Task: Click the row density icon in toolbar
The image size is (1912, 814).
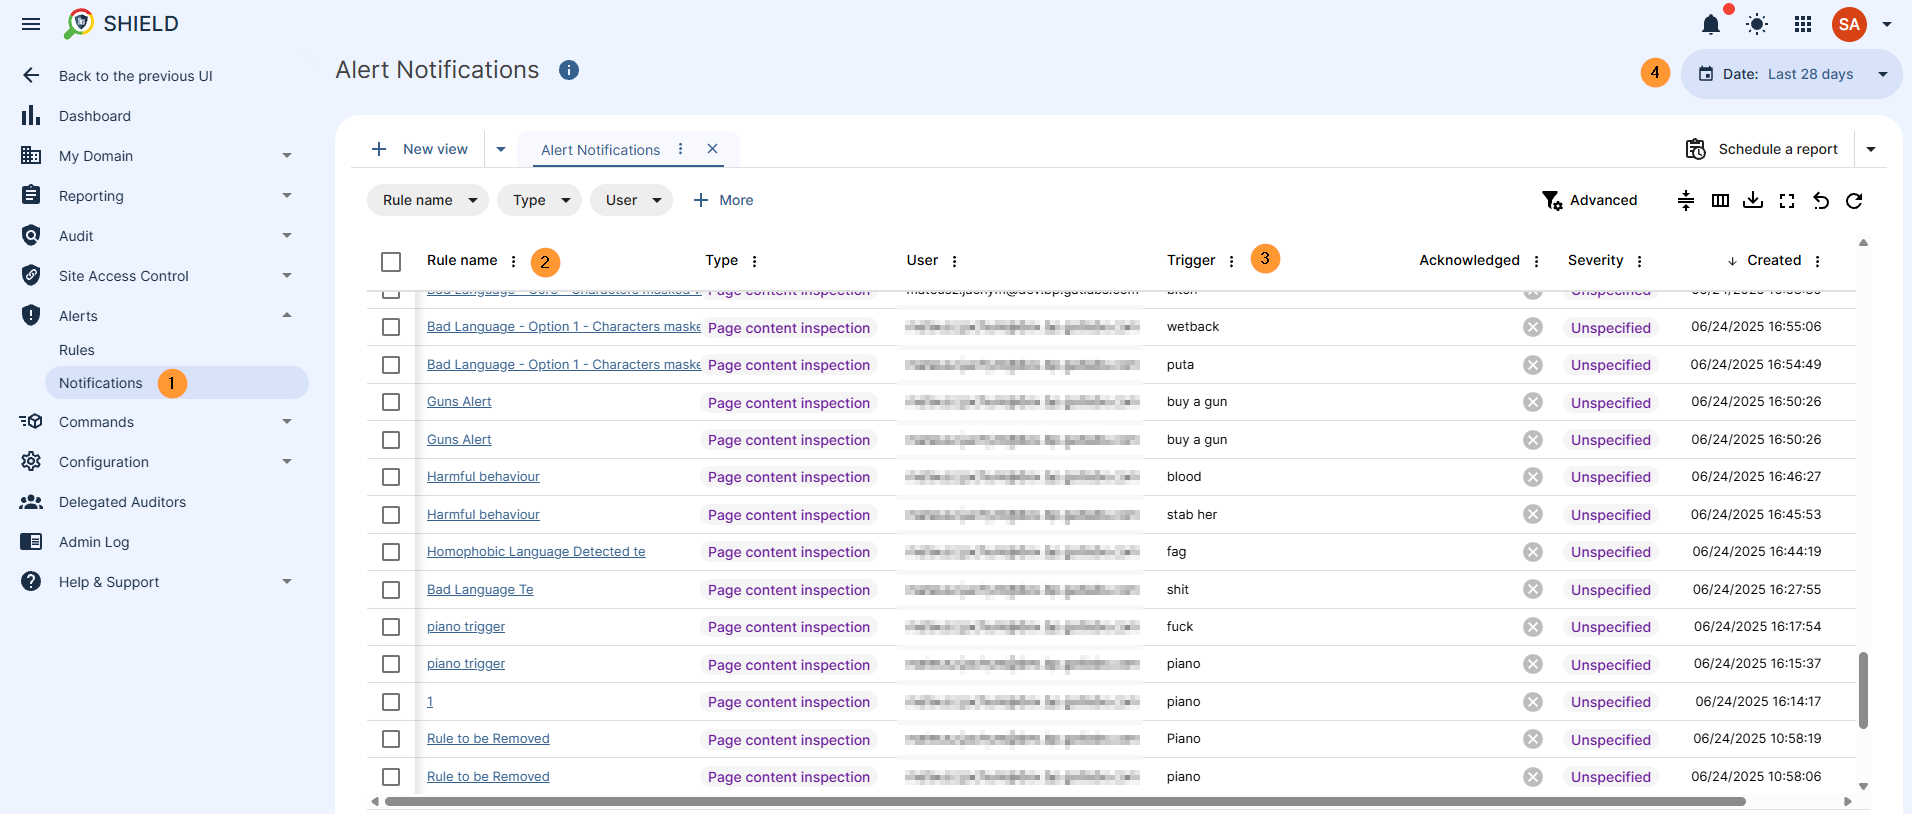Action: click(1686, 201)
